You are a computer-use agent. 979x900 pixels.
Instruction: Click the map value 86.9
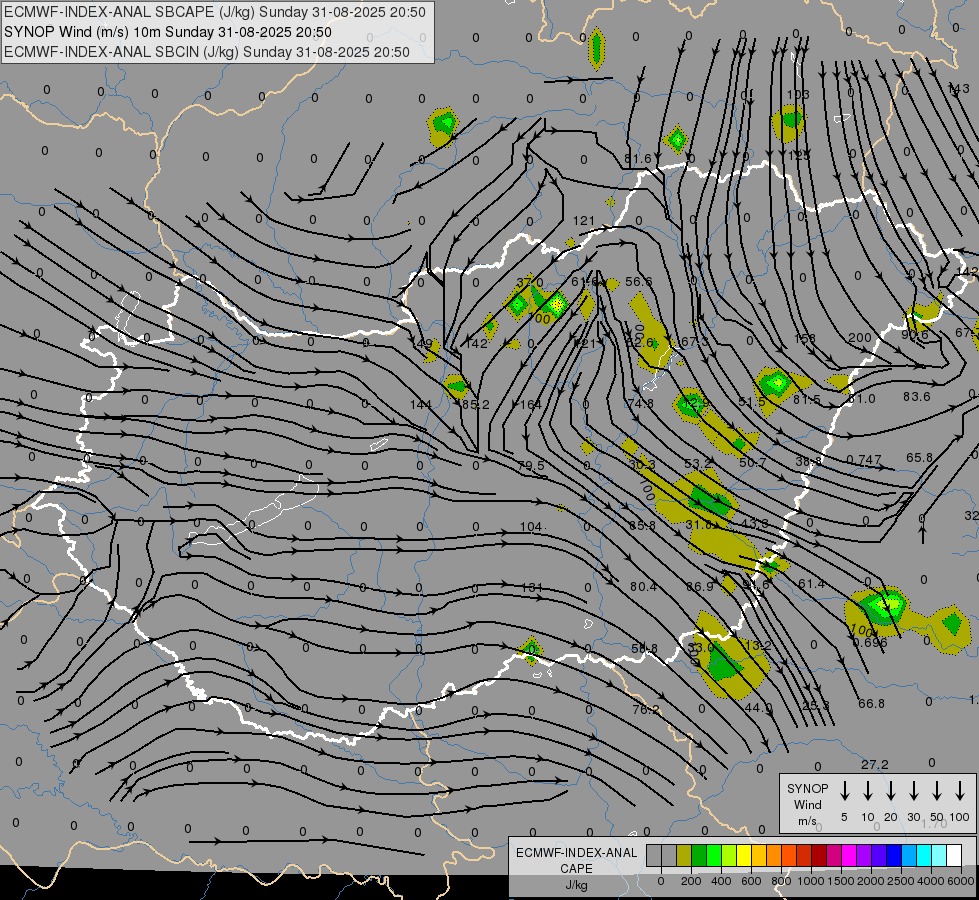tap(699, 586)
